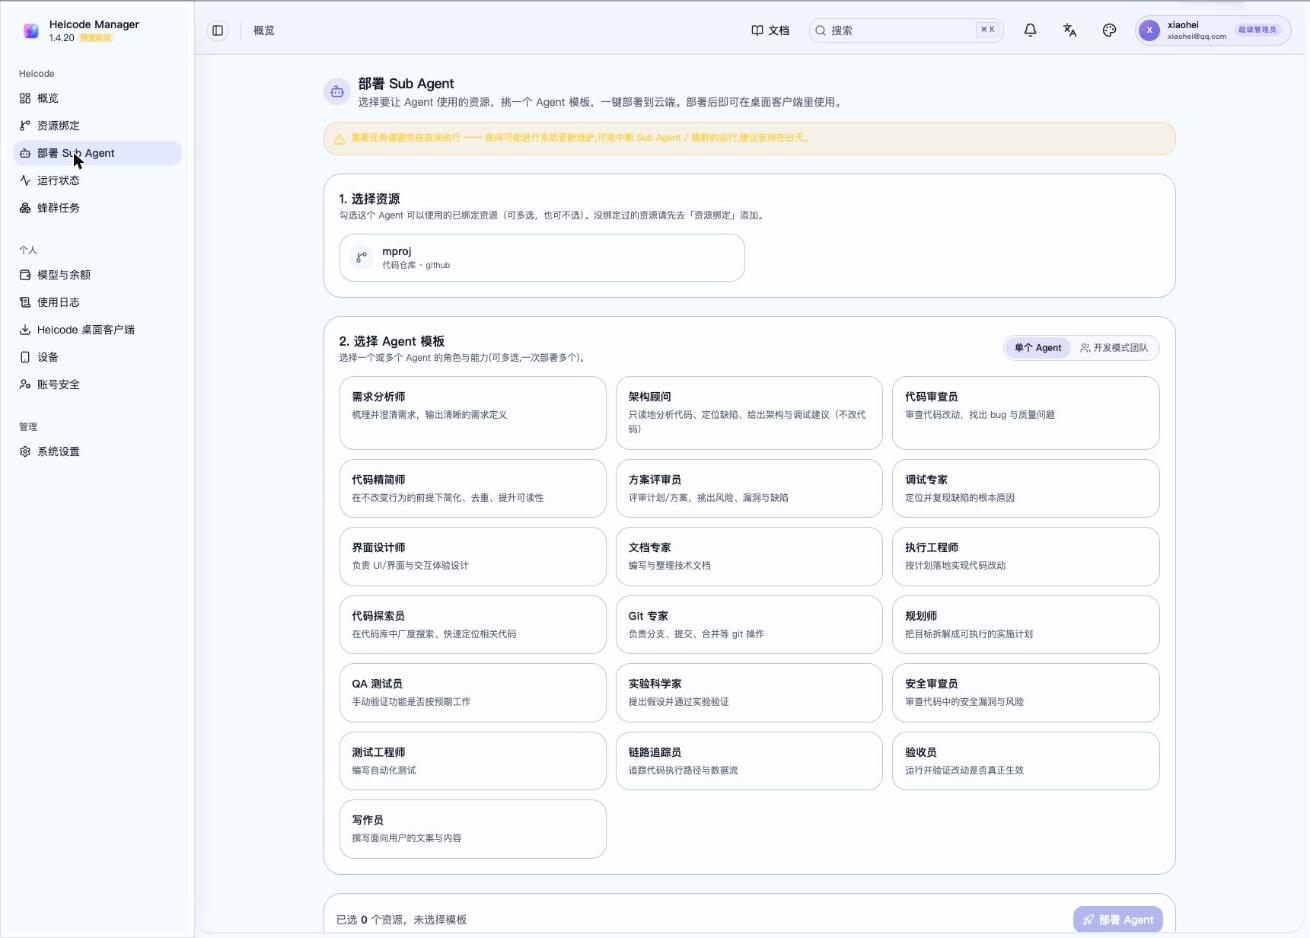Select the 调试专家 template
Image resolution: width=1310 pixels, height=938 pixels.
point(1026,488)
